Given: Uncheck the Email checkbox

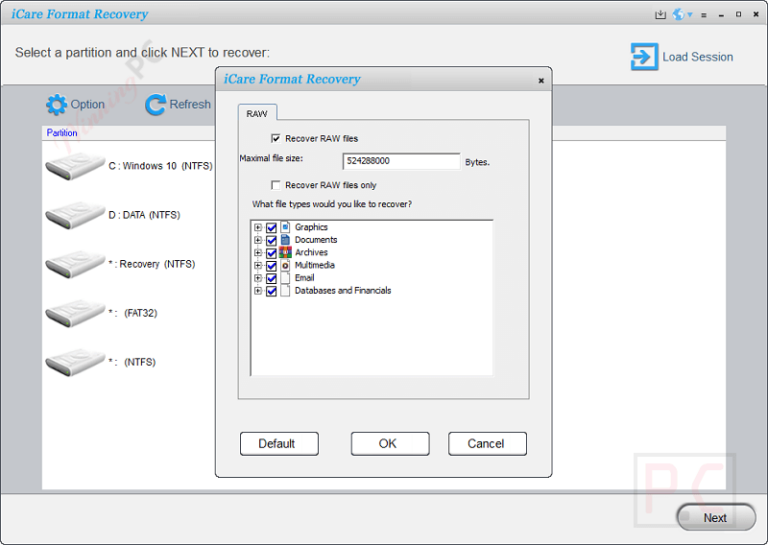Looking at the screenshot, I should 271,279.
